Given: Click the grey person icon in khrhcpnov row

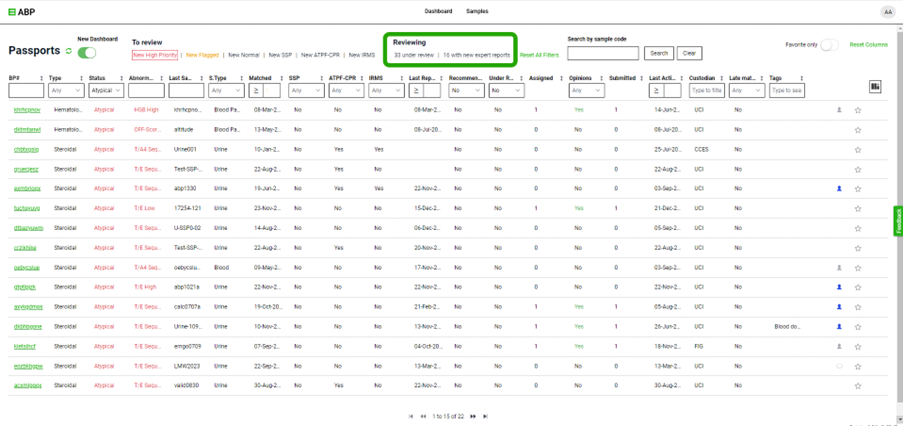Looking at the screenshot, I should (x=839, y=109).
